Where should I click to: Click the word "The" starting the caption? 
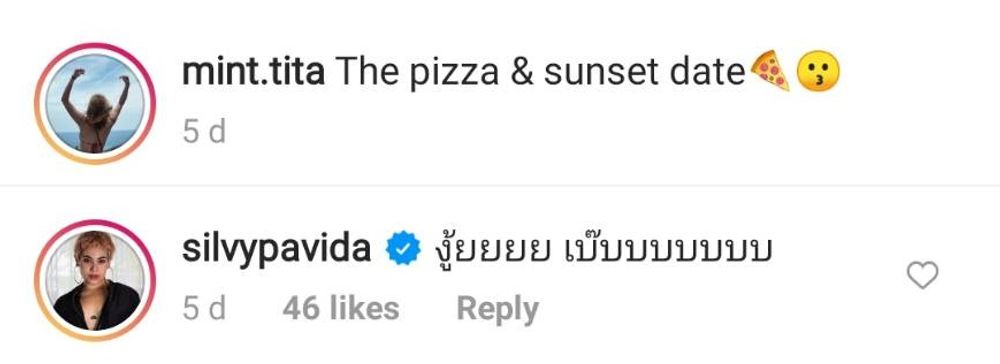(367, 73)
